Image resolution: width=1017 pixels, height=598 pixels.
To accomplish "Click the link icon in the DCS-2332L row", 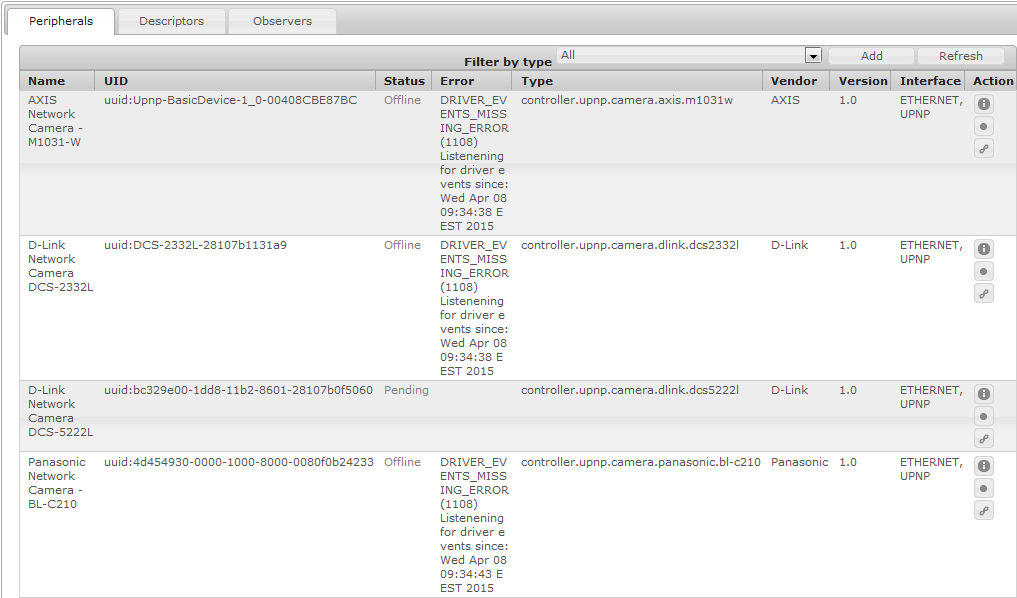I will click(984, 294).
